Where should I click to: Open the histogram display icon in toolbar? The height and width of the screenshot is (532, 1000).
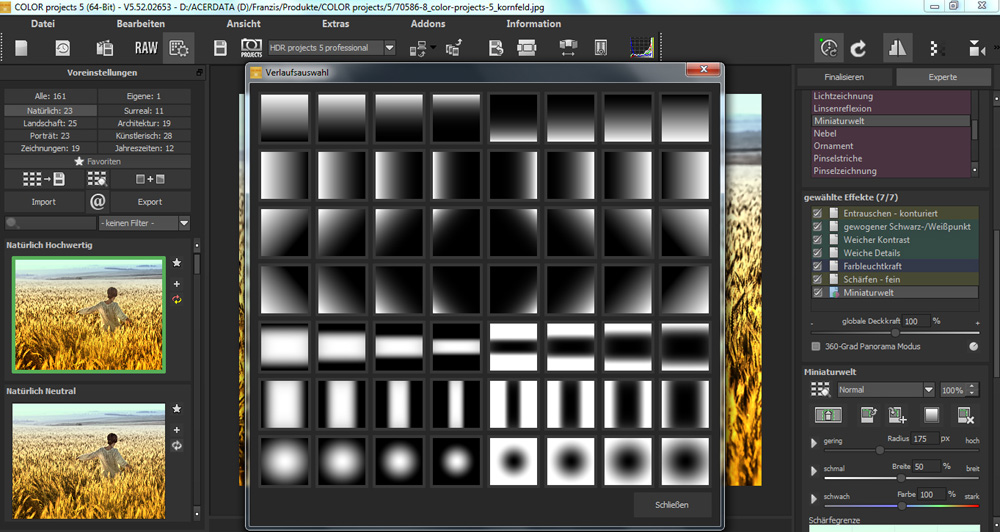(640, 47)
